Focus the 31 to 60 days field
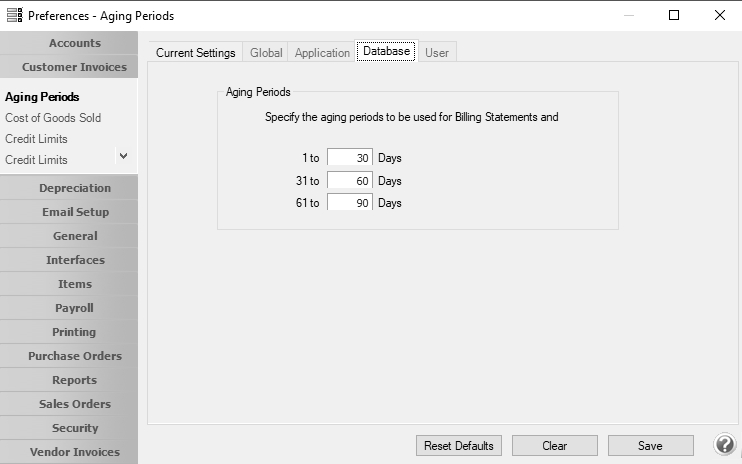Screen dimensions: 742x464 pos(349,181)
